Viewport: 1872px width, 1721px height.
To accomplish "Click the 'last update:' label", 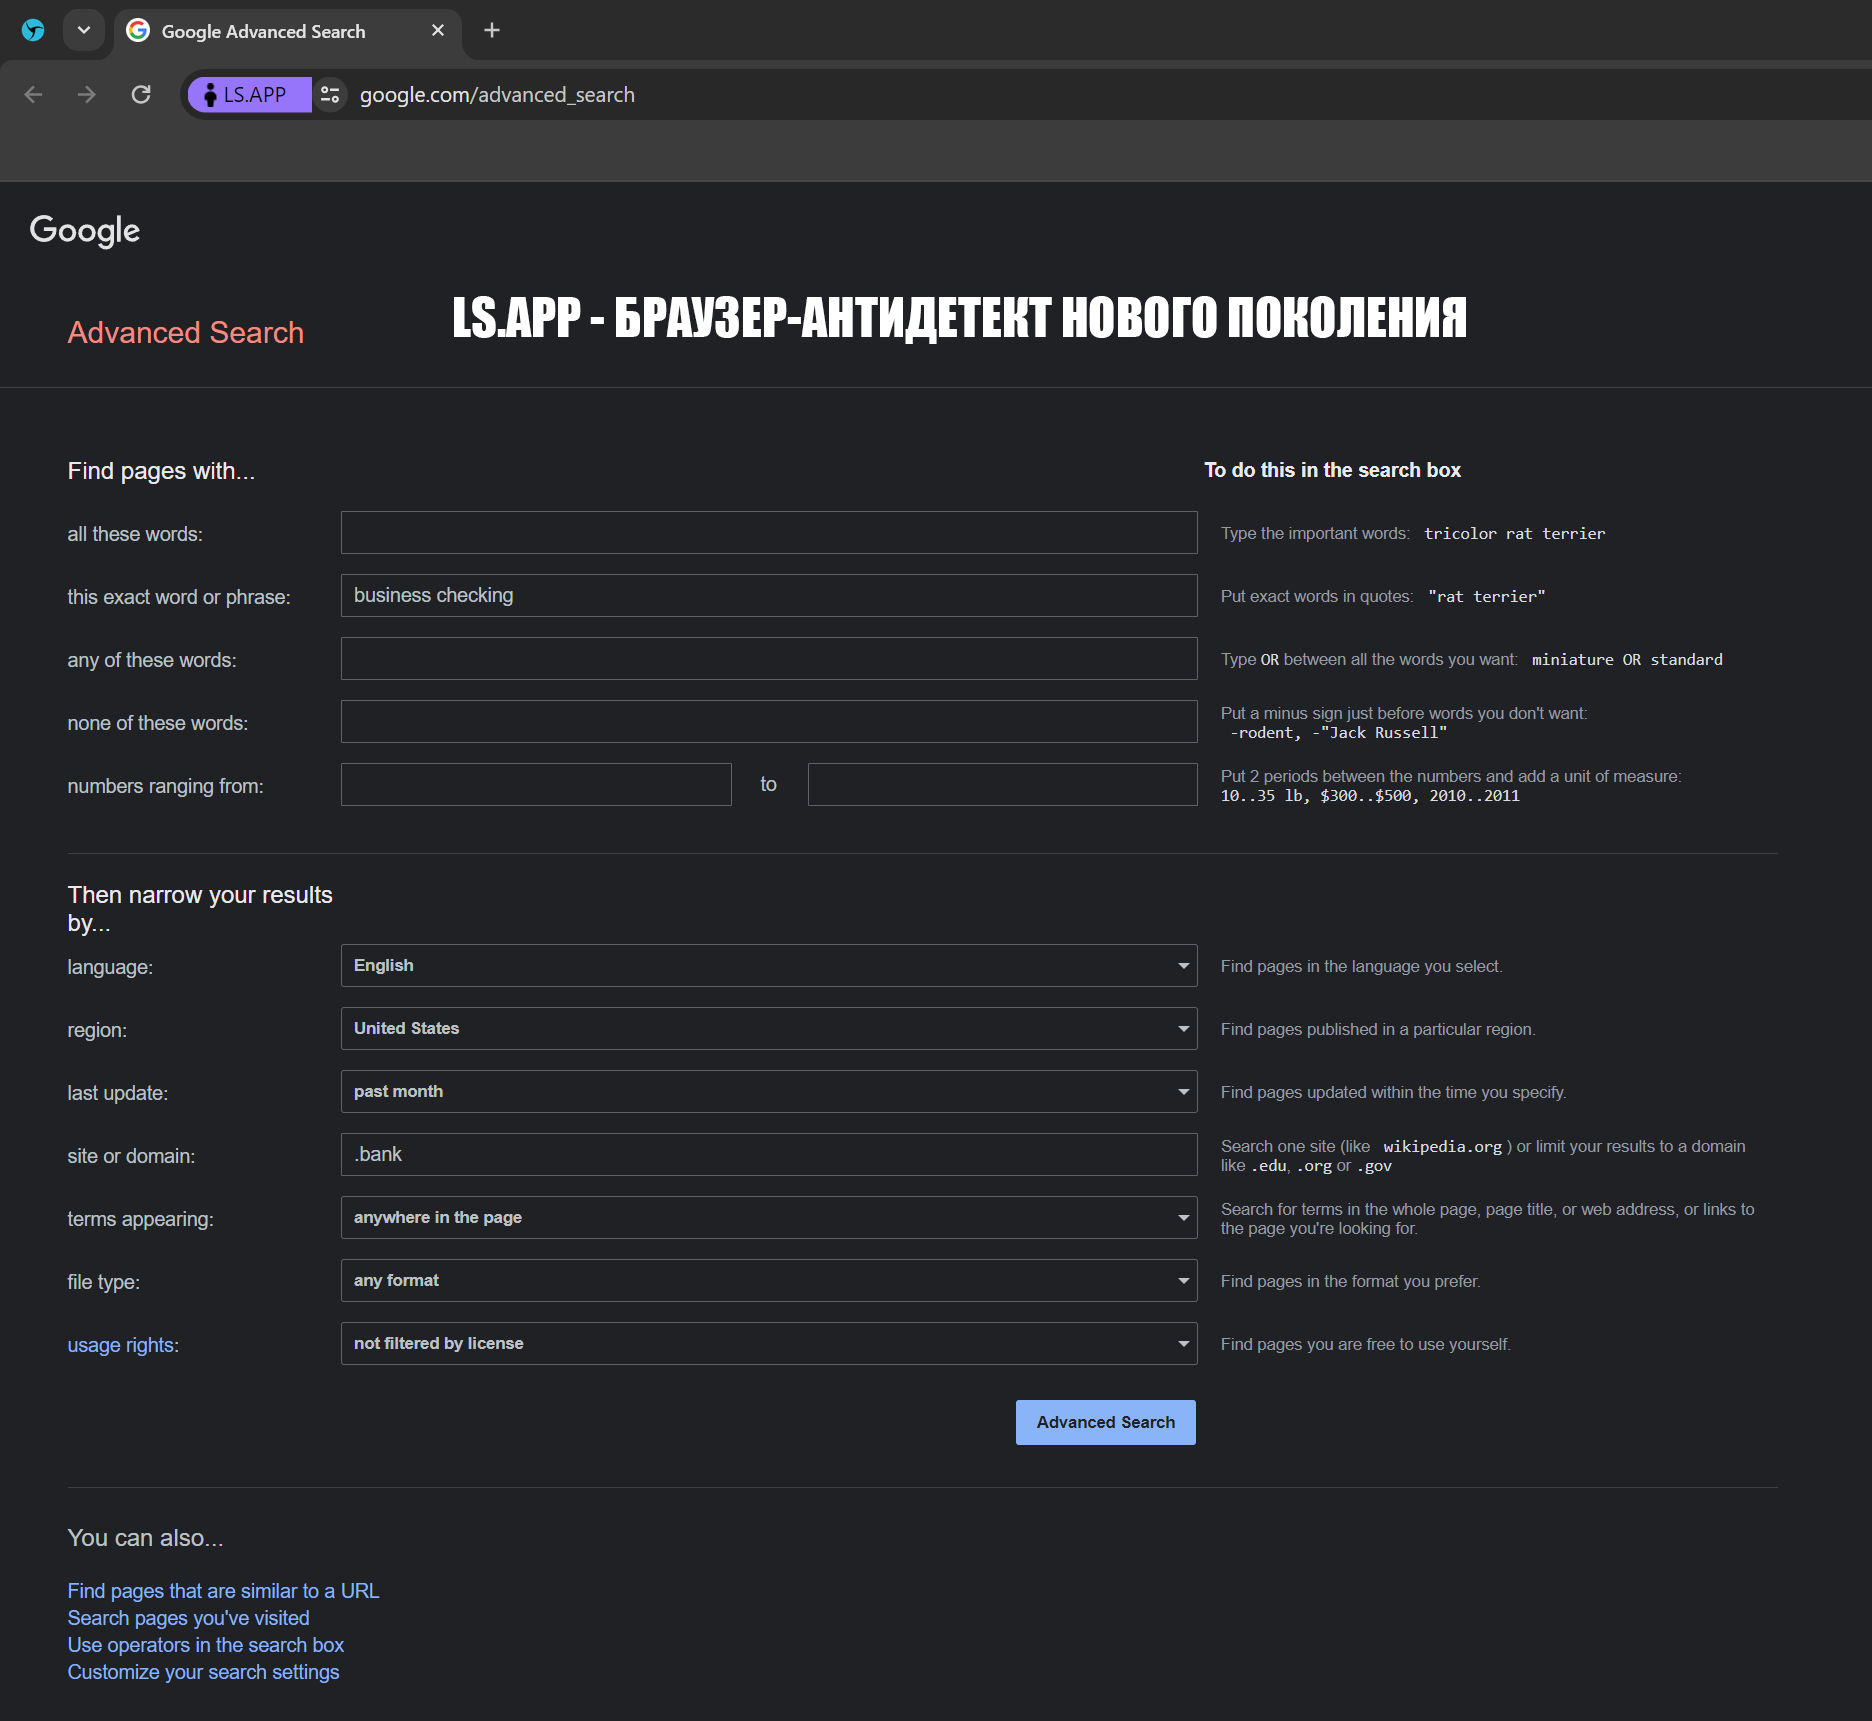I will (x=117, y=1094).
